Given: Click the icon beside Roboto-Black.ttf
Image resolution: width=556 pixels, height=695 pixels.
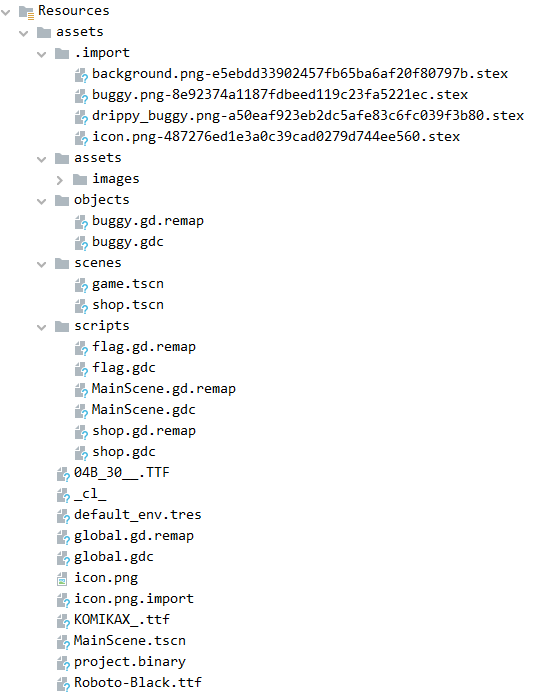Looking at the screenshot, I should click(x=63, y=683).
